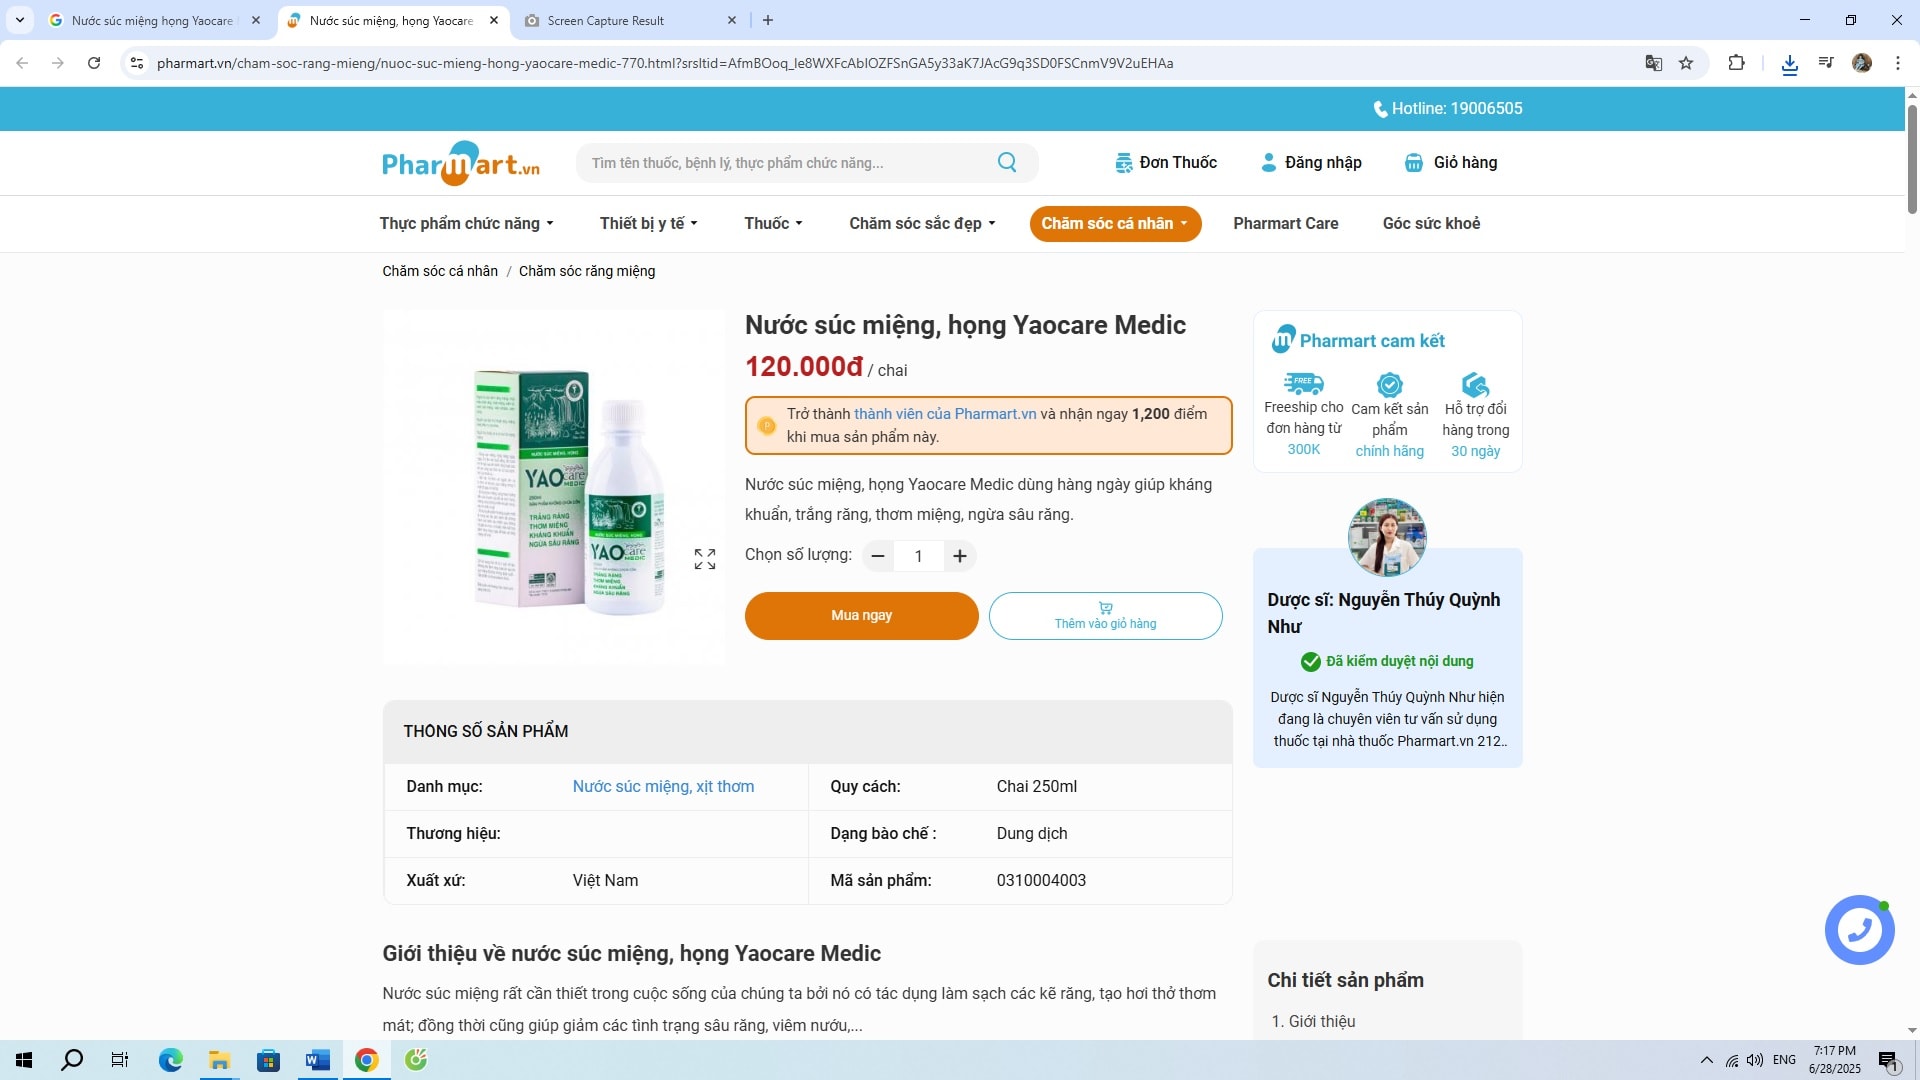Viewport: 1920px width, 1080px height.
Task: Expand the Thuốc dropdown menu
Action: click(x=773, y=223)
